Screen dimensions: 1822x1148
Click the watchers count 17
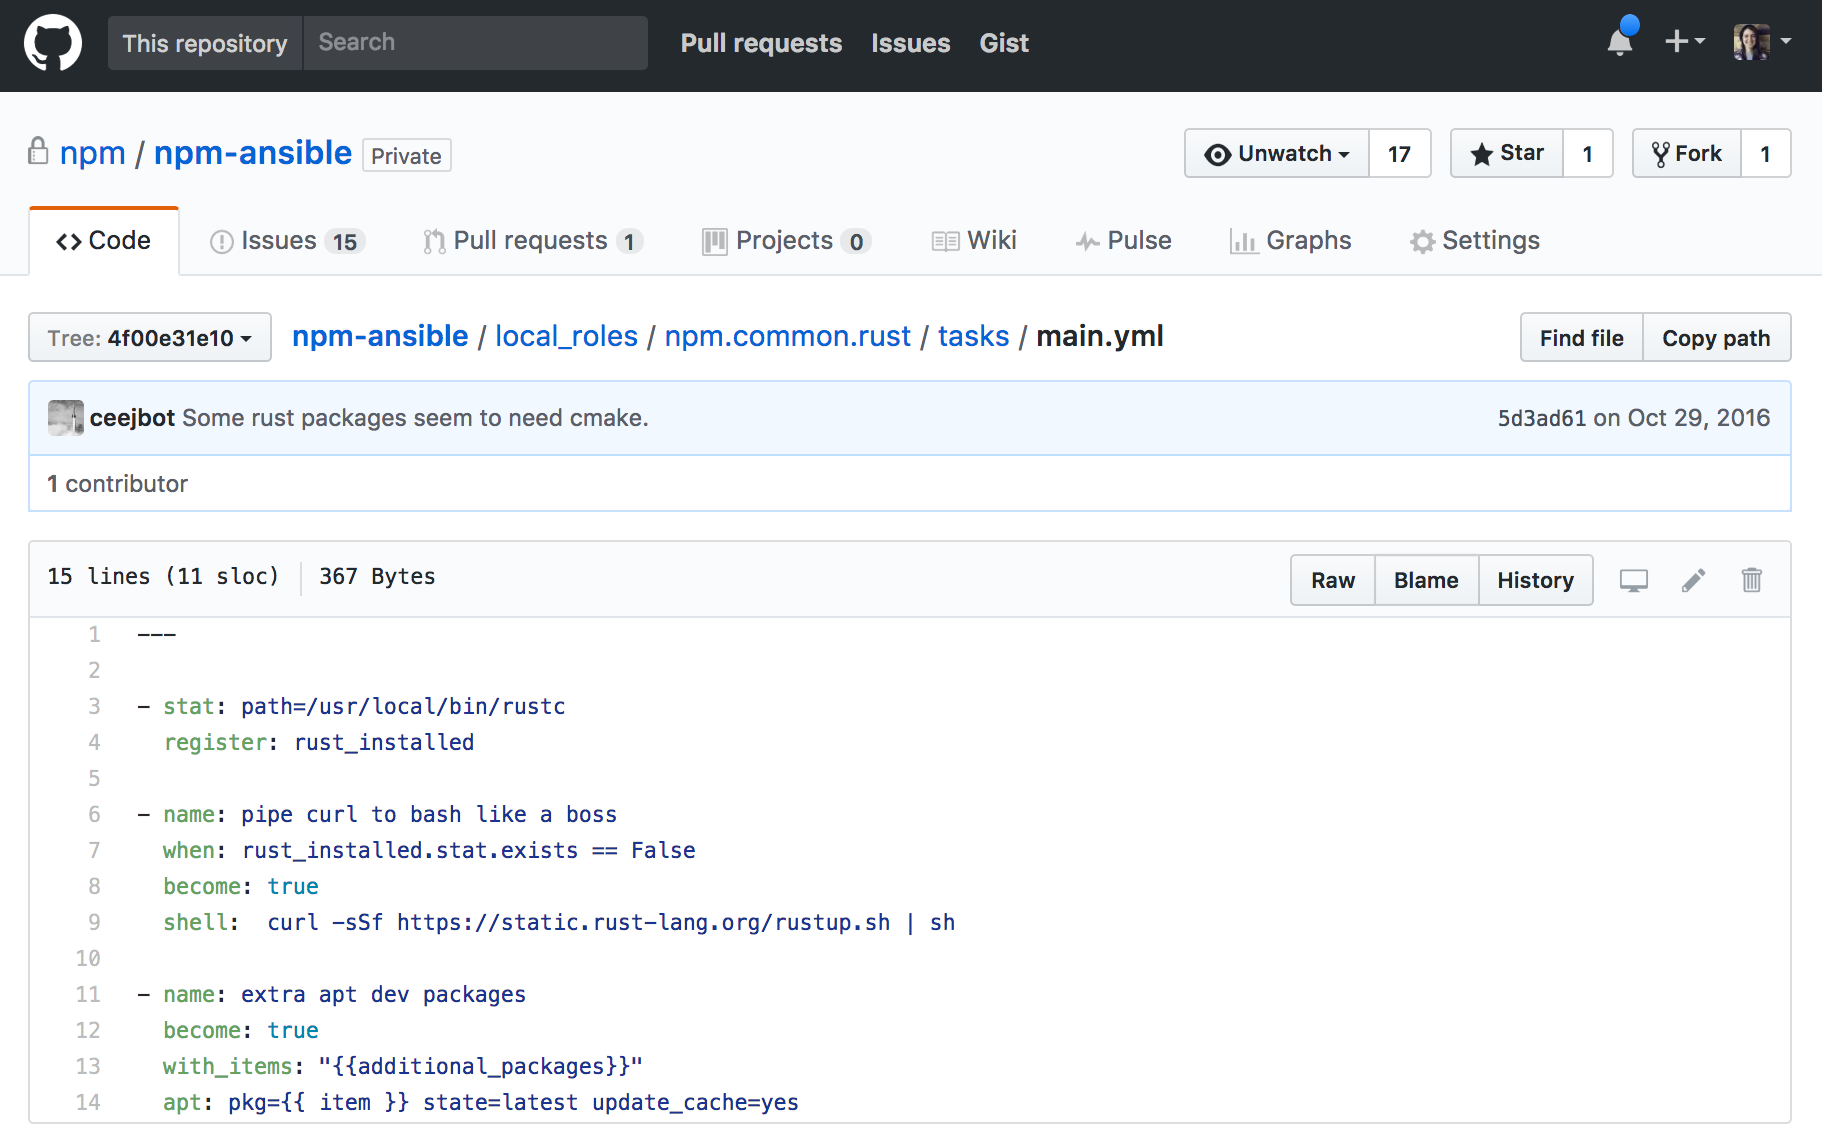click(x=1399, y=154)
